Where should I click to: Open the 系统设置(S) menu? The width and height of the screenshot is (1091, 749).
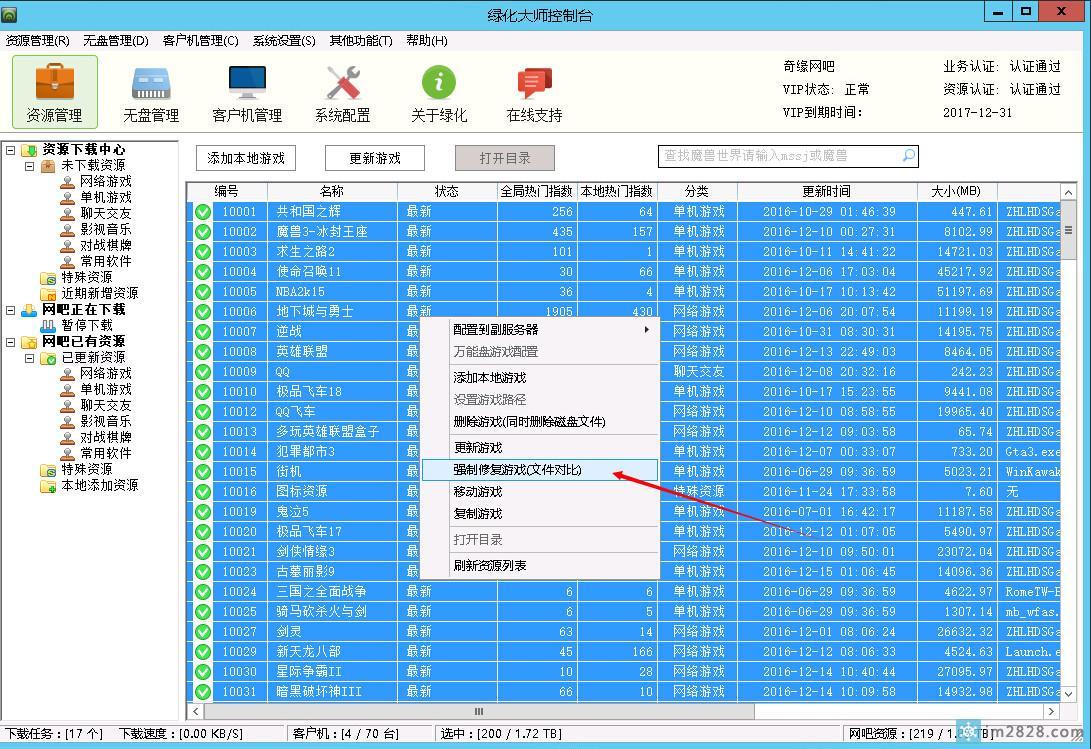(x=284, y=41)
